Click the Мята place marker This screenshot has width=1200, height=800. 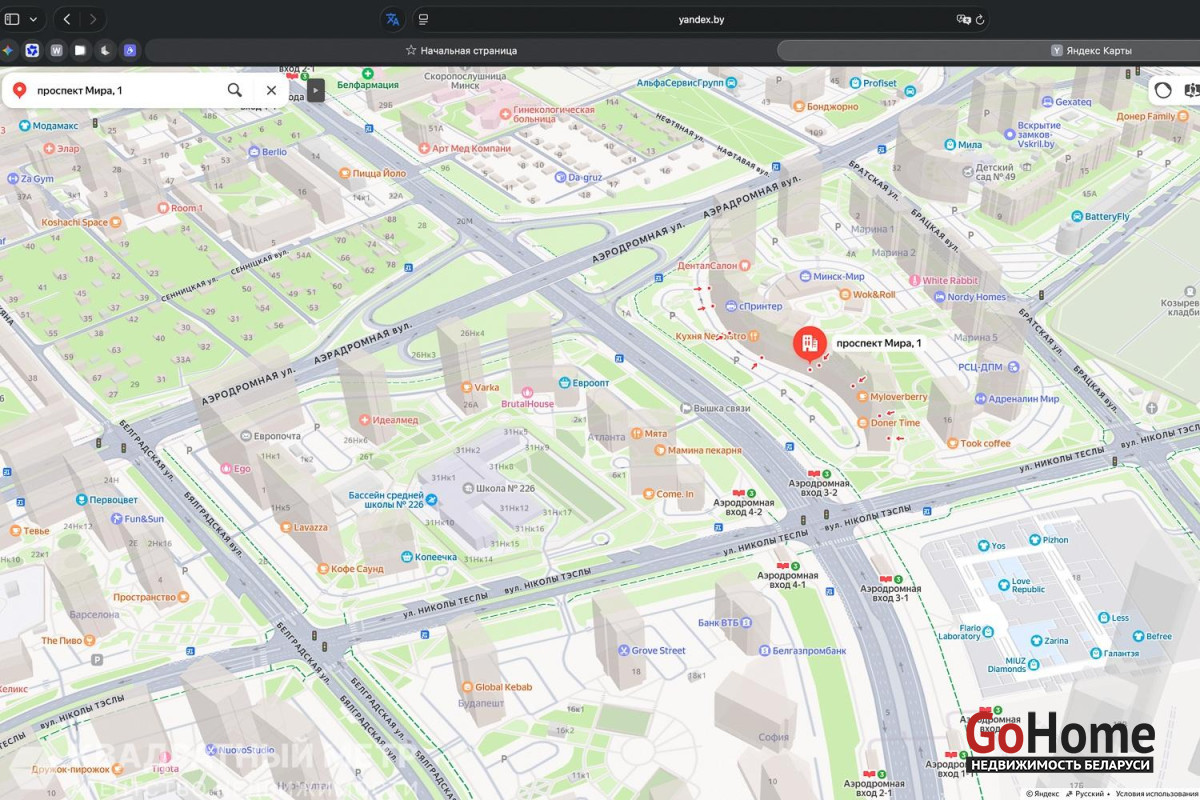click(636, 434)
